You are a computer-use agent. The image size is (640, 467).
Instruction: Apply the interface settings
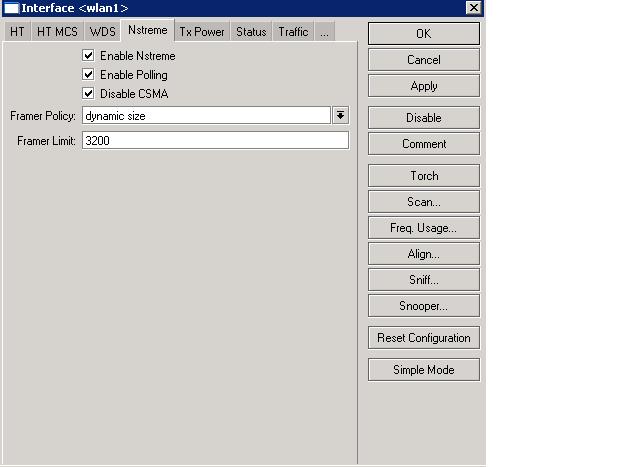pyautogui.click(x=424, y=86)
